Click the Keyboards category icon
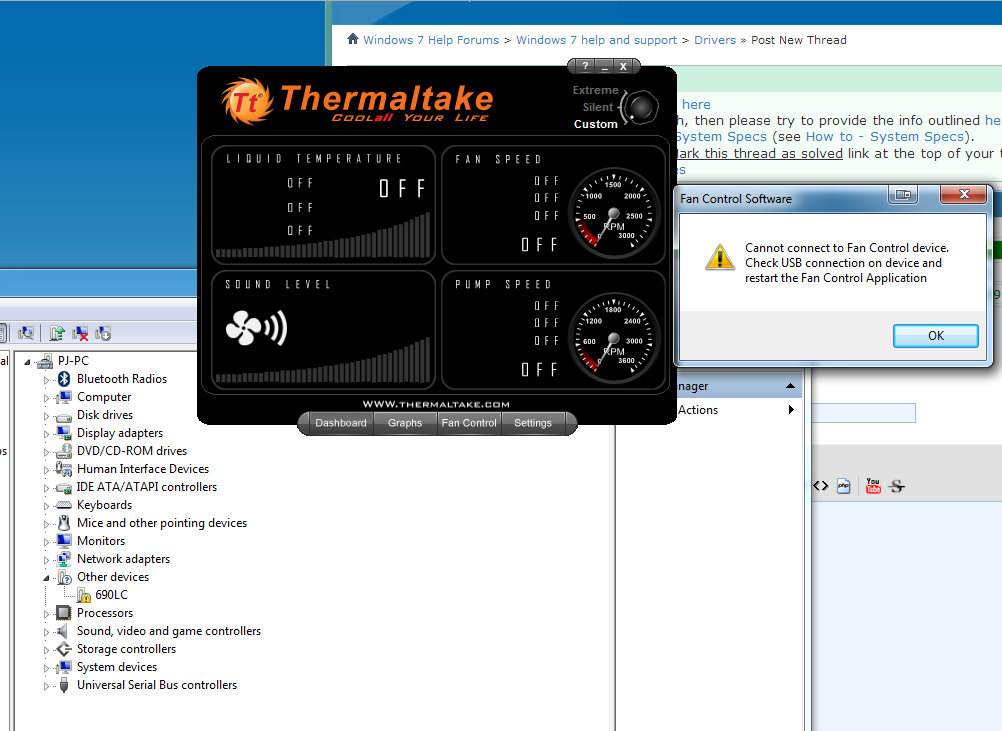 pyautogui.click(x=63, y=505)
